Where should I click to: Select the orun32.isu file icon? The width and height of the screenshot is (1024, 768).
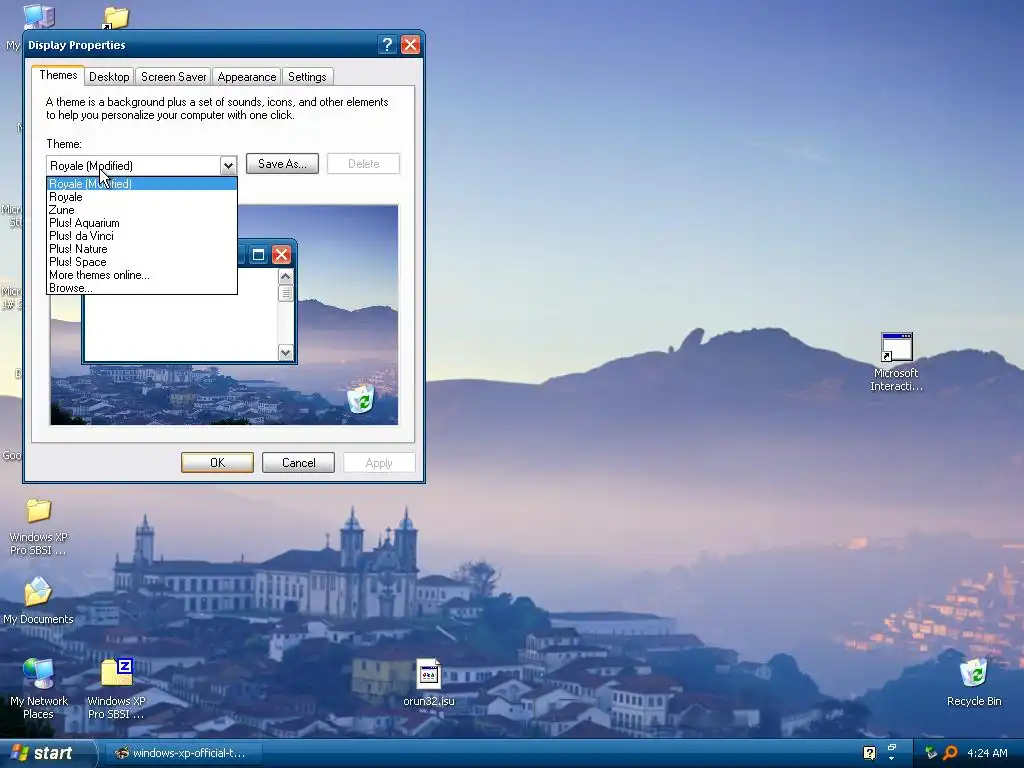pyautogui.click(x=428, y=674)
